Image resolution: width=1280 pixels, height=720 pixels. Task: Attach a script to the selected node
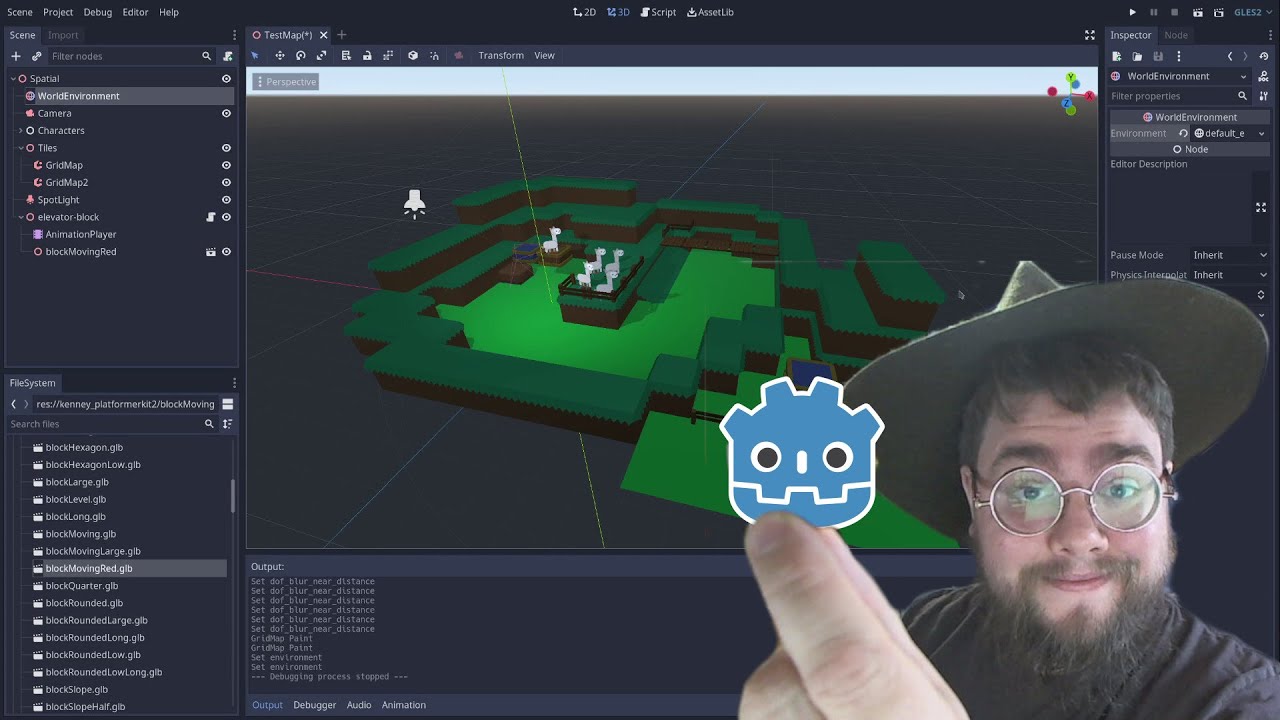228,56
